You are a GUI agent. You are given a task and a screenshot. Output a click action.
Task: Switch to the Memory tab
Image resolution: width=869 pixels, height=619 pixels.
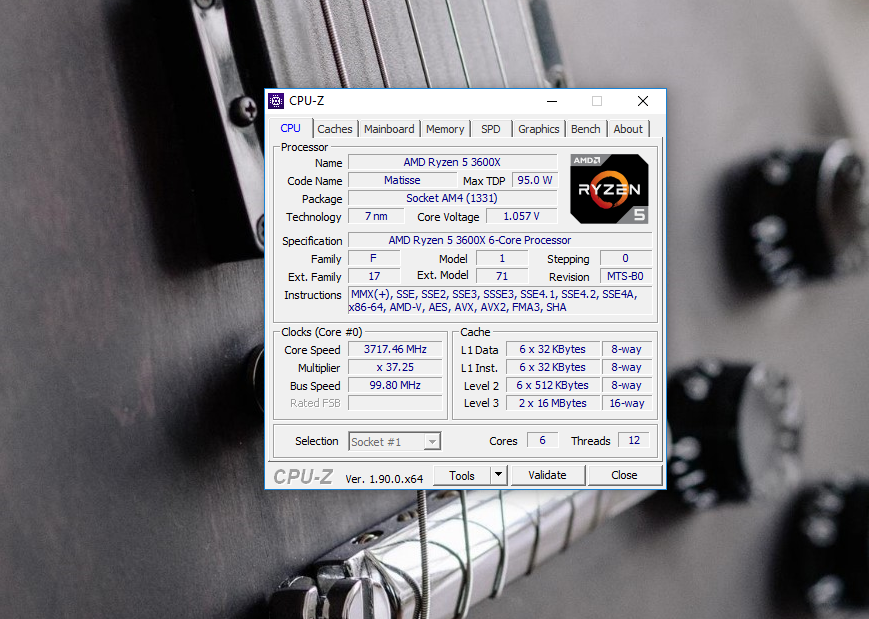point(445,129)
